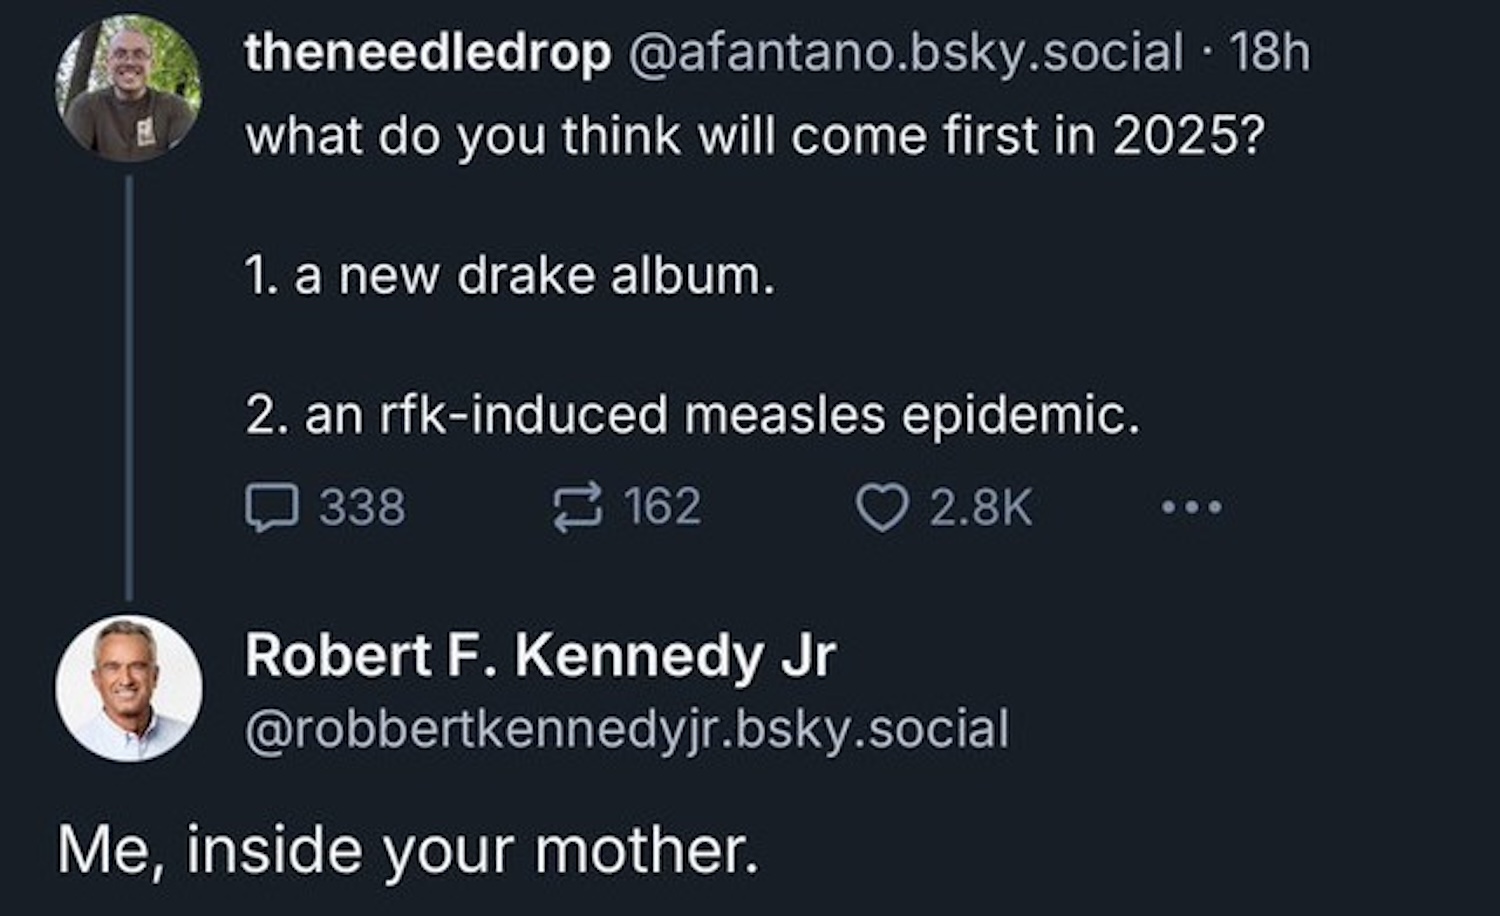
Task: Click the Robert F. Kennedy Jr avatar
Action: 129,688
